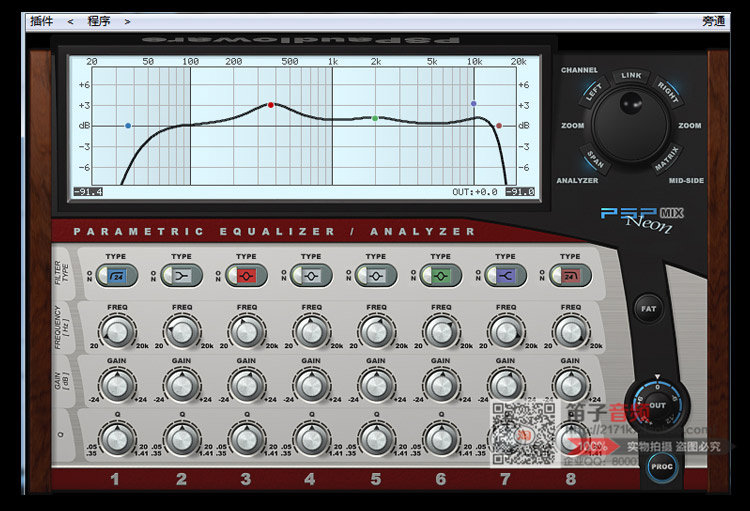Click the band number 4 label
The width and height of the screenshot is (750, 511).
310,479
